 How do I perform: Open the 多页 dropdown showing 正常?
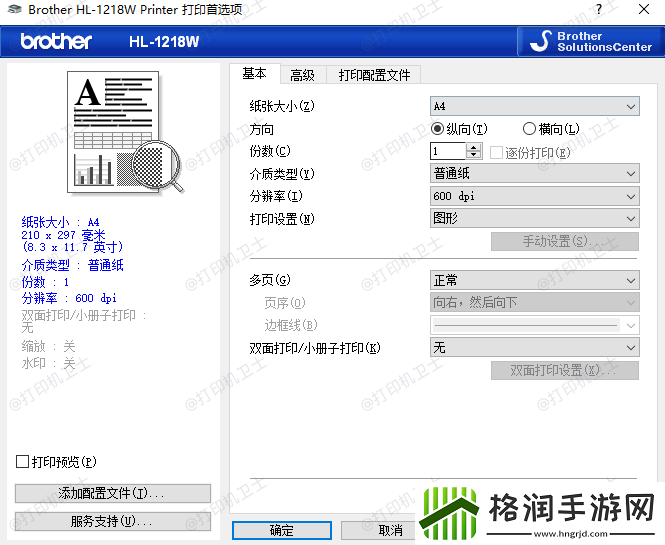[x=534, y=280]
